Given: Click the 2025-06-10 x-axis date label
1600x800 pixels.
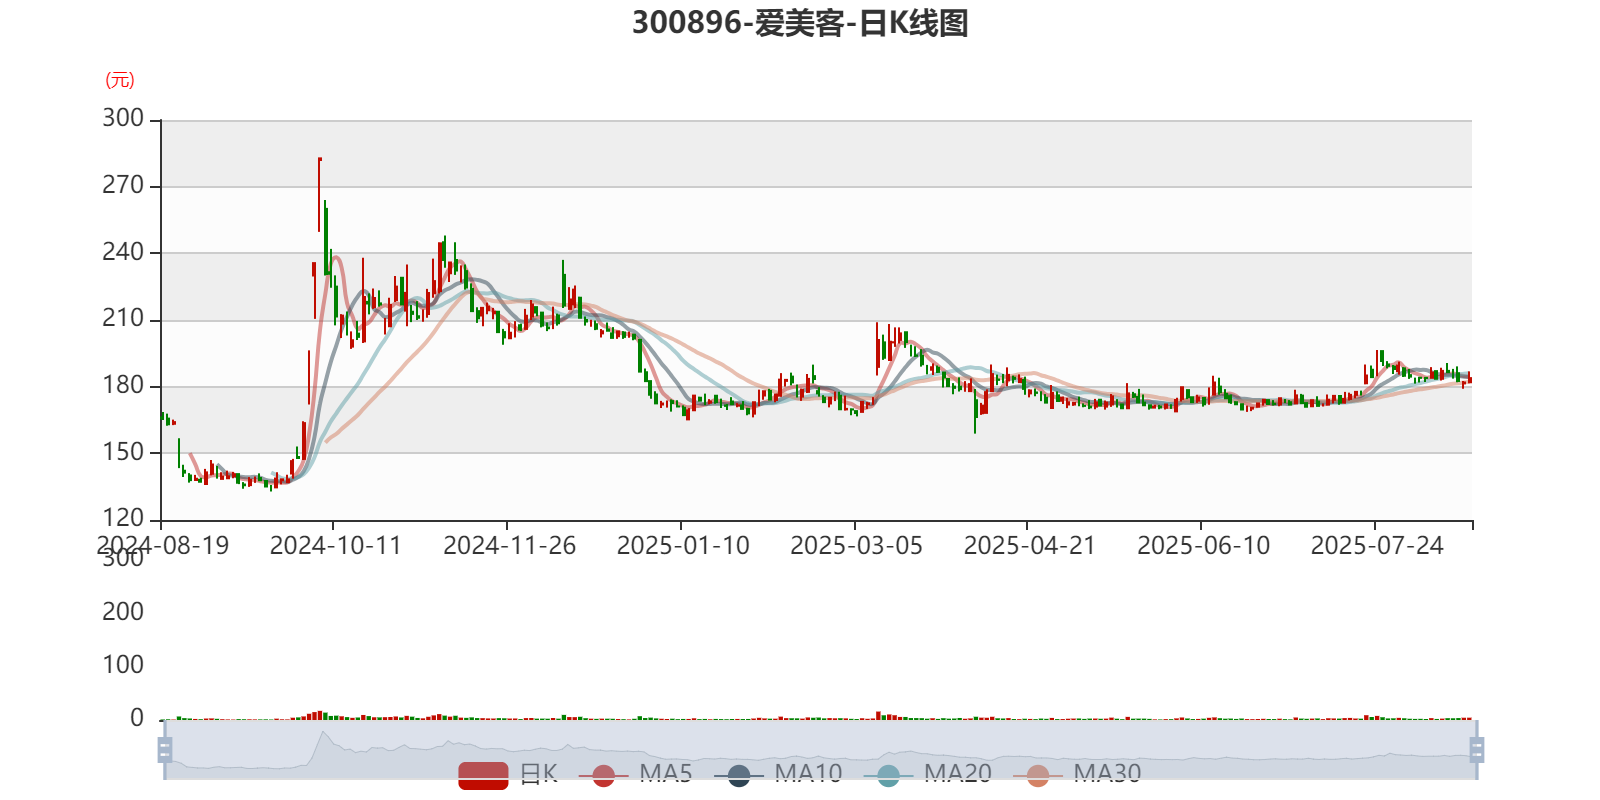Looking at the screenshot, I should click(x=1203, y=546).
